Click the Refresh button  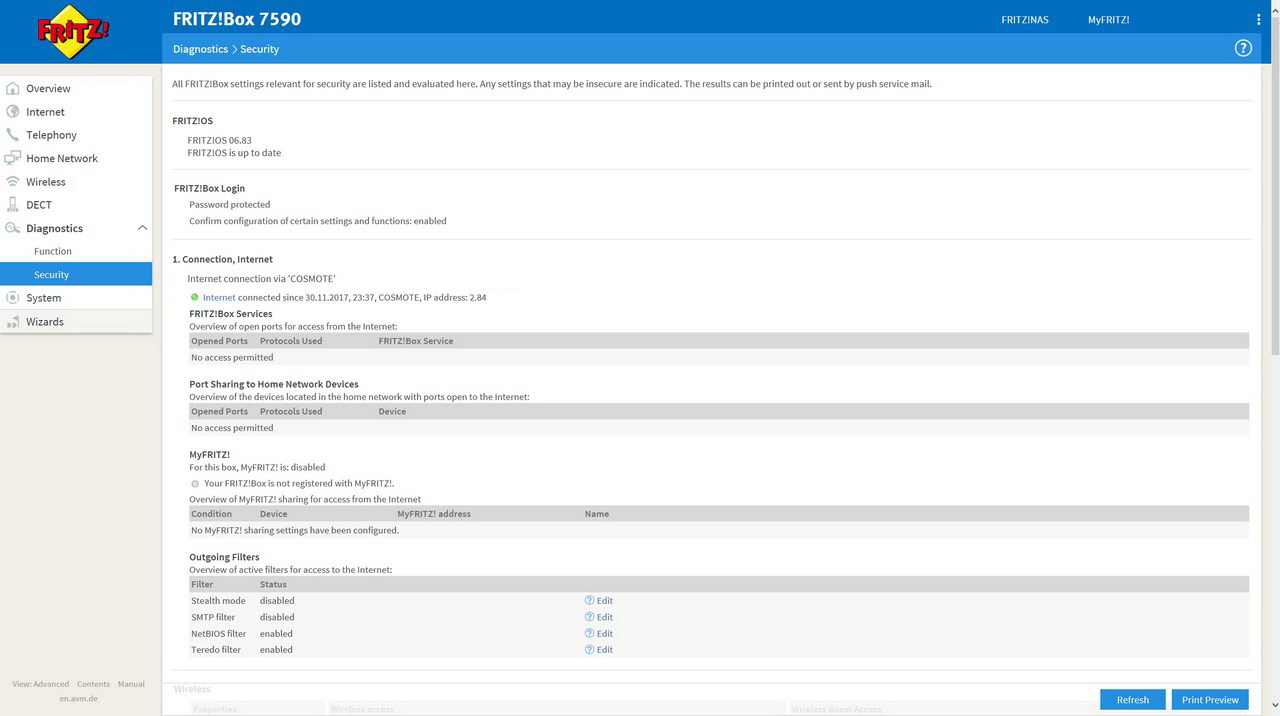1133,699
